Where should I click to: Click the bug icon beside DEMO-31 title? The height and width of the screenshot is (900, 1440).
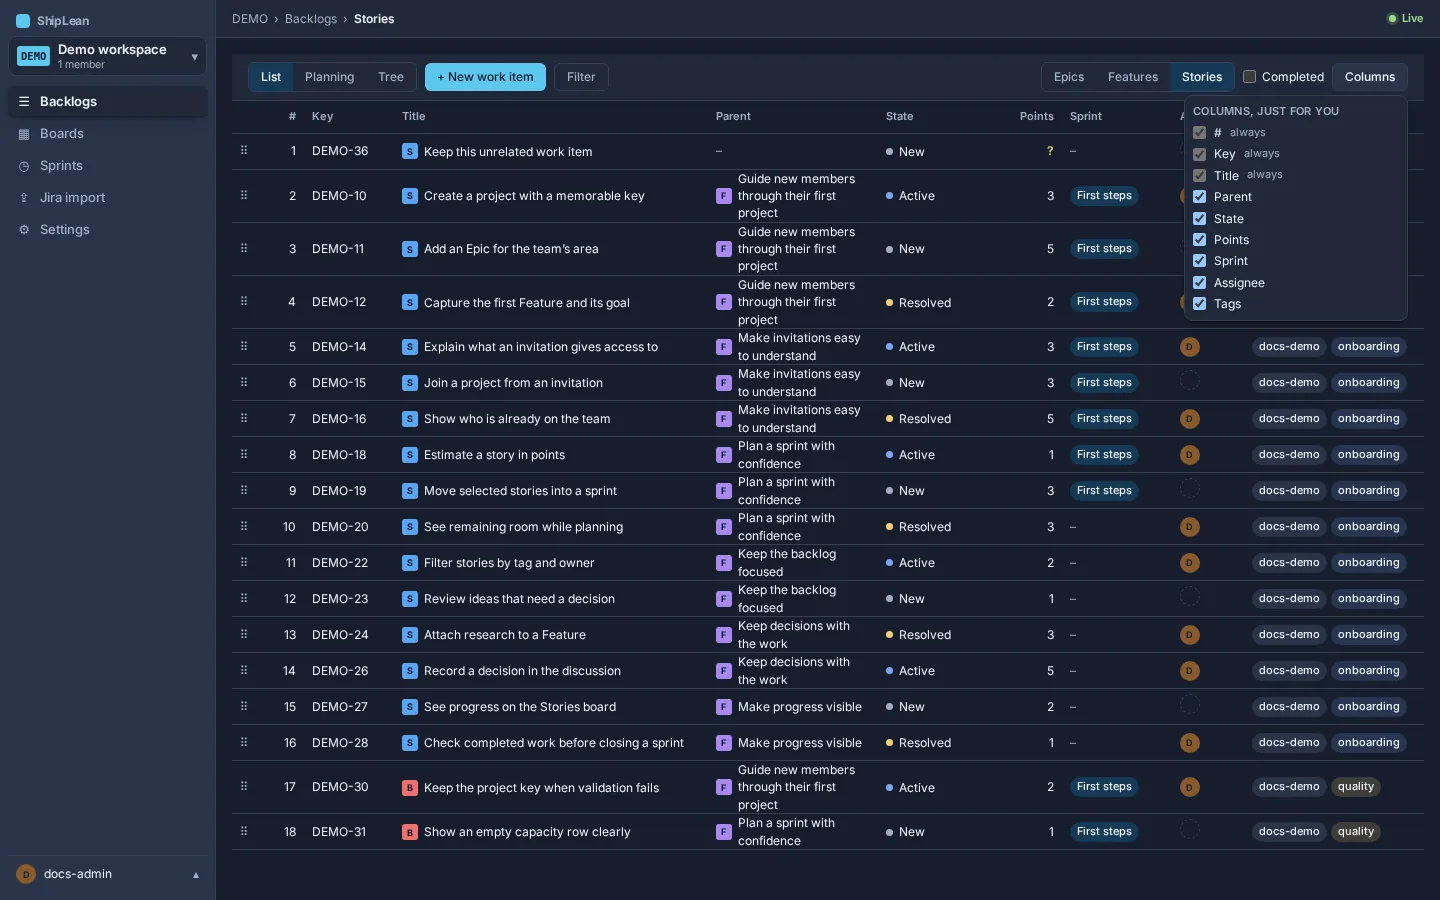[x=410, y=832]
